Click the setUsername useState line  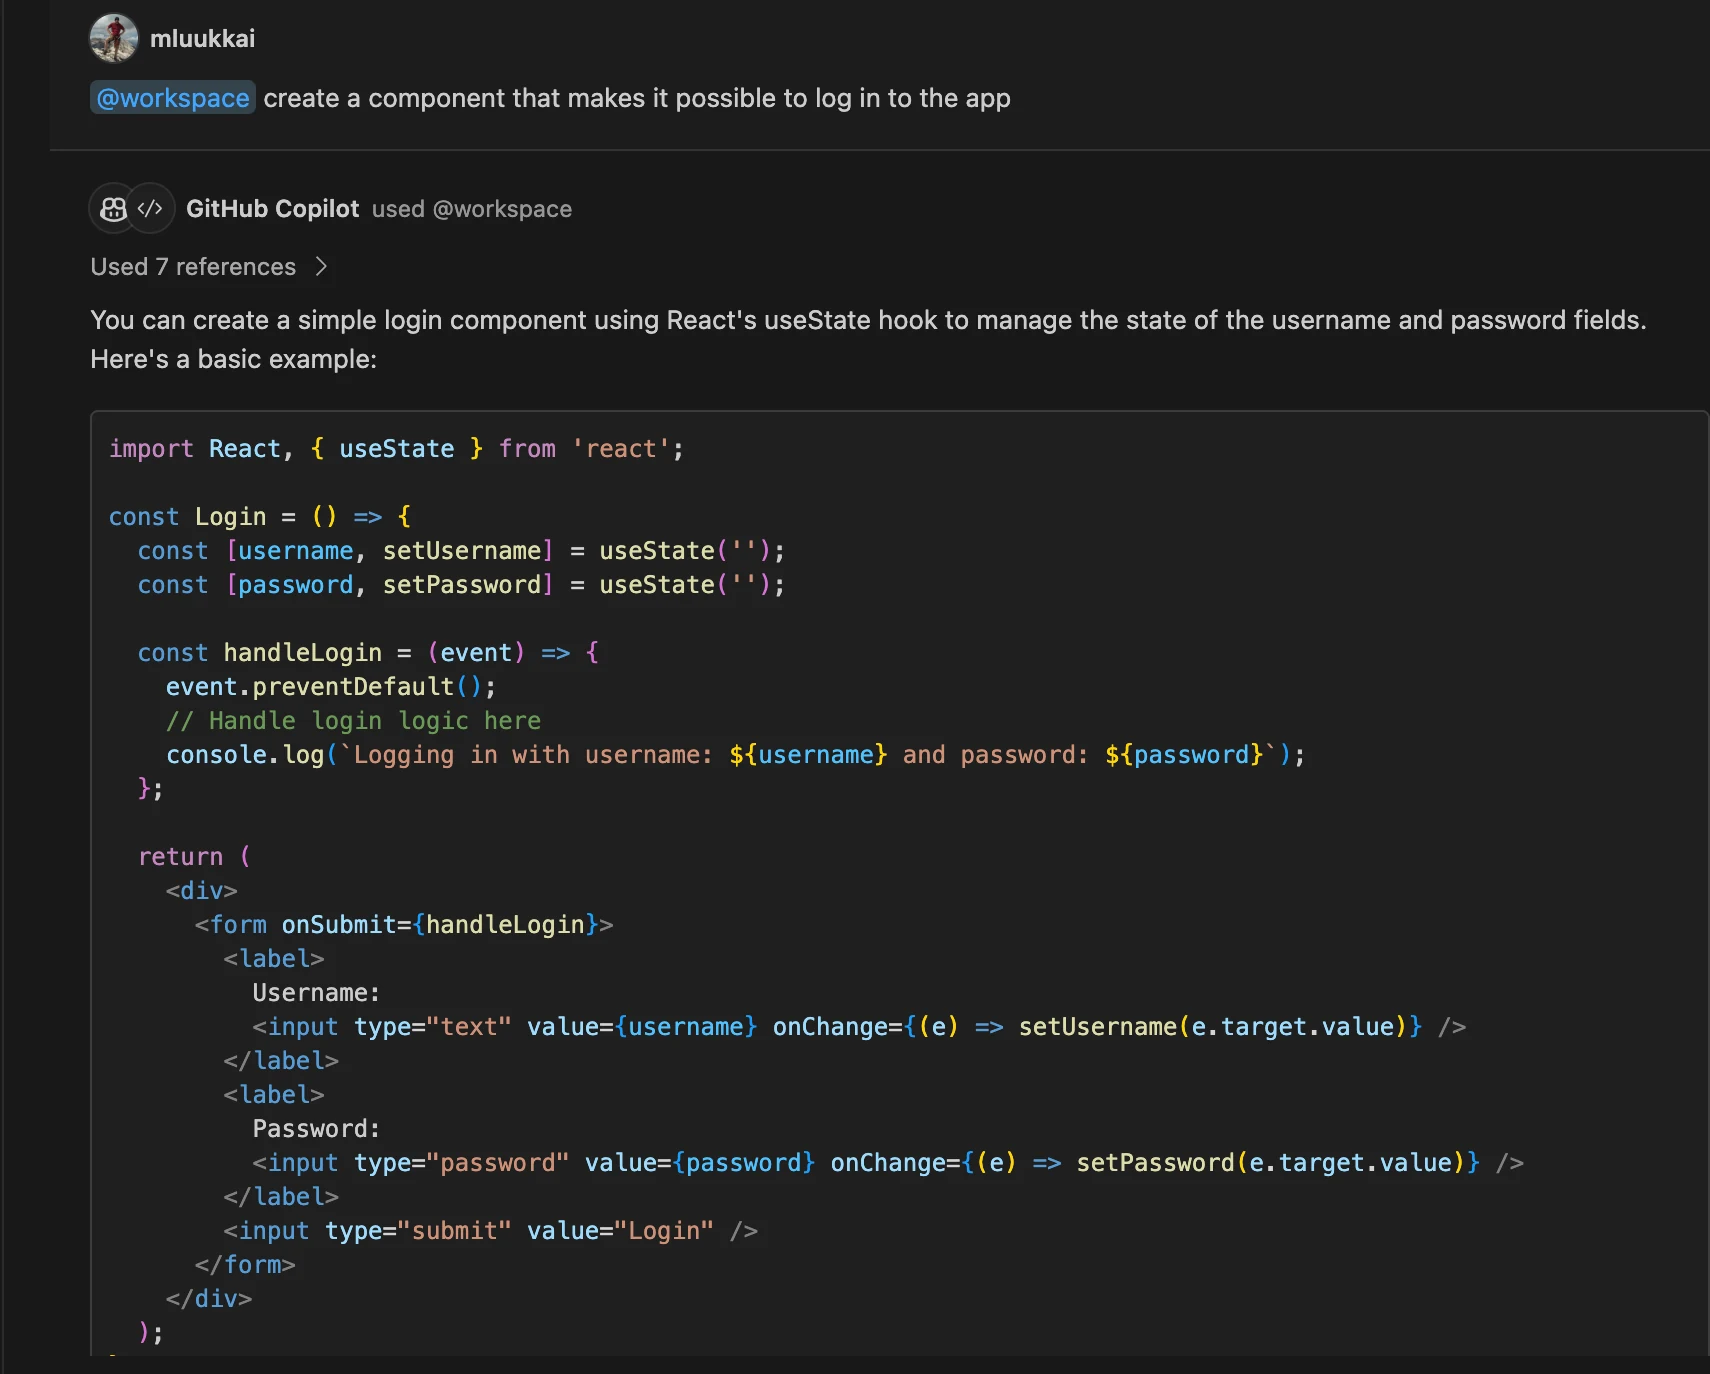click(461, 551)
